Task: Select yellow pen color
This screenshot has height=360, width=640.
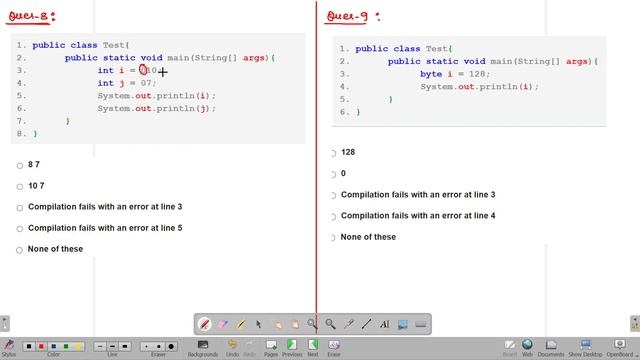Action: (x=78, y=346)
